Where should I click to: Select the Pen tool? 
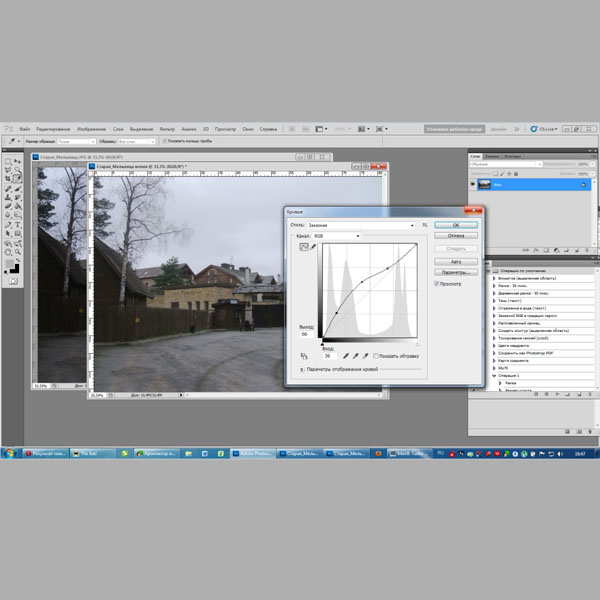[8, 225]
